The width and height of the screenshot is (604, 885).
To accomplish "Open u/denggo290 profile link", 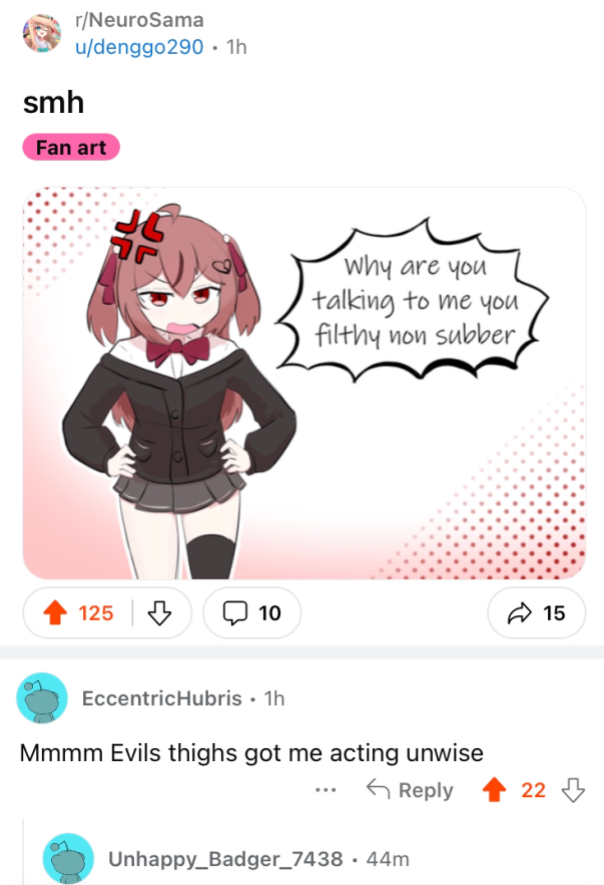I will click(x=139, y=47).
